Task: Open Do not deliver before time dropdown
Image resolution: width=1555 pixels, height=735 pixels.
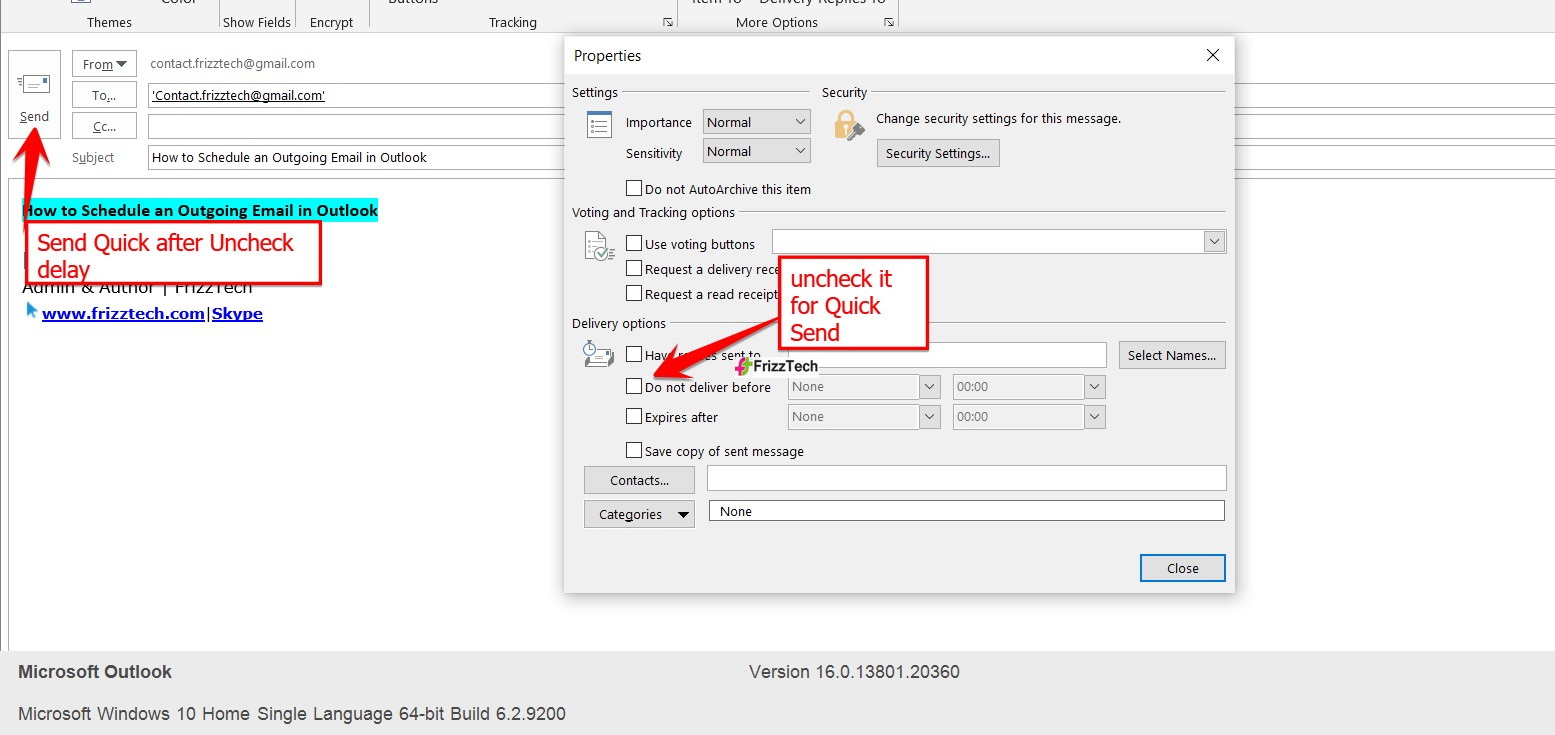Action: click(1095, 387)
